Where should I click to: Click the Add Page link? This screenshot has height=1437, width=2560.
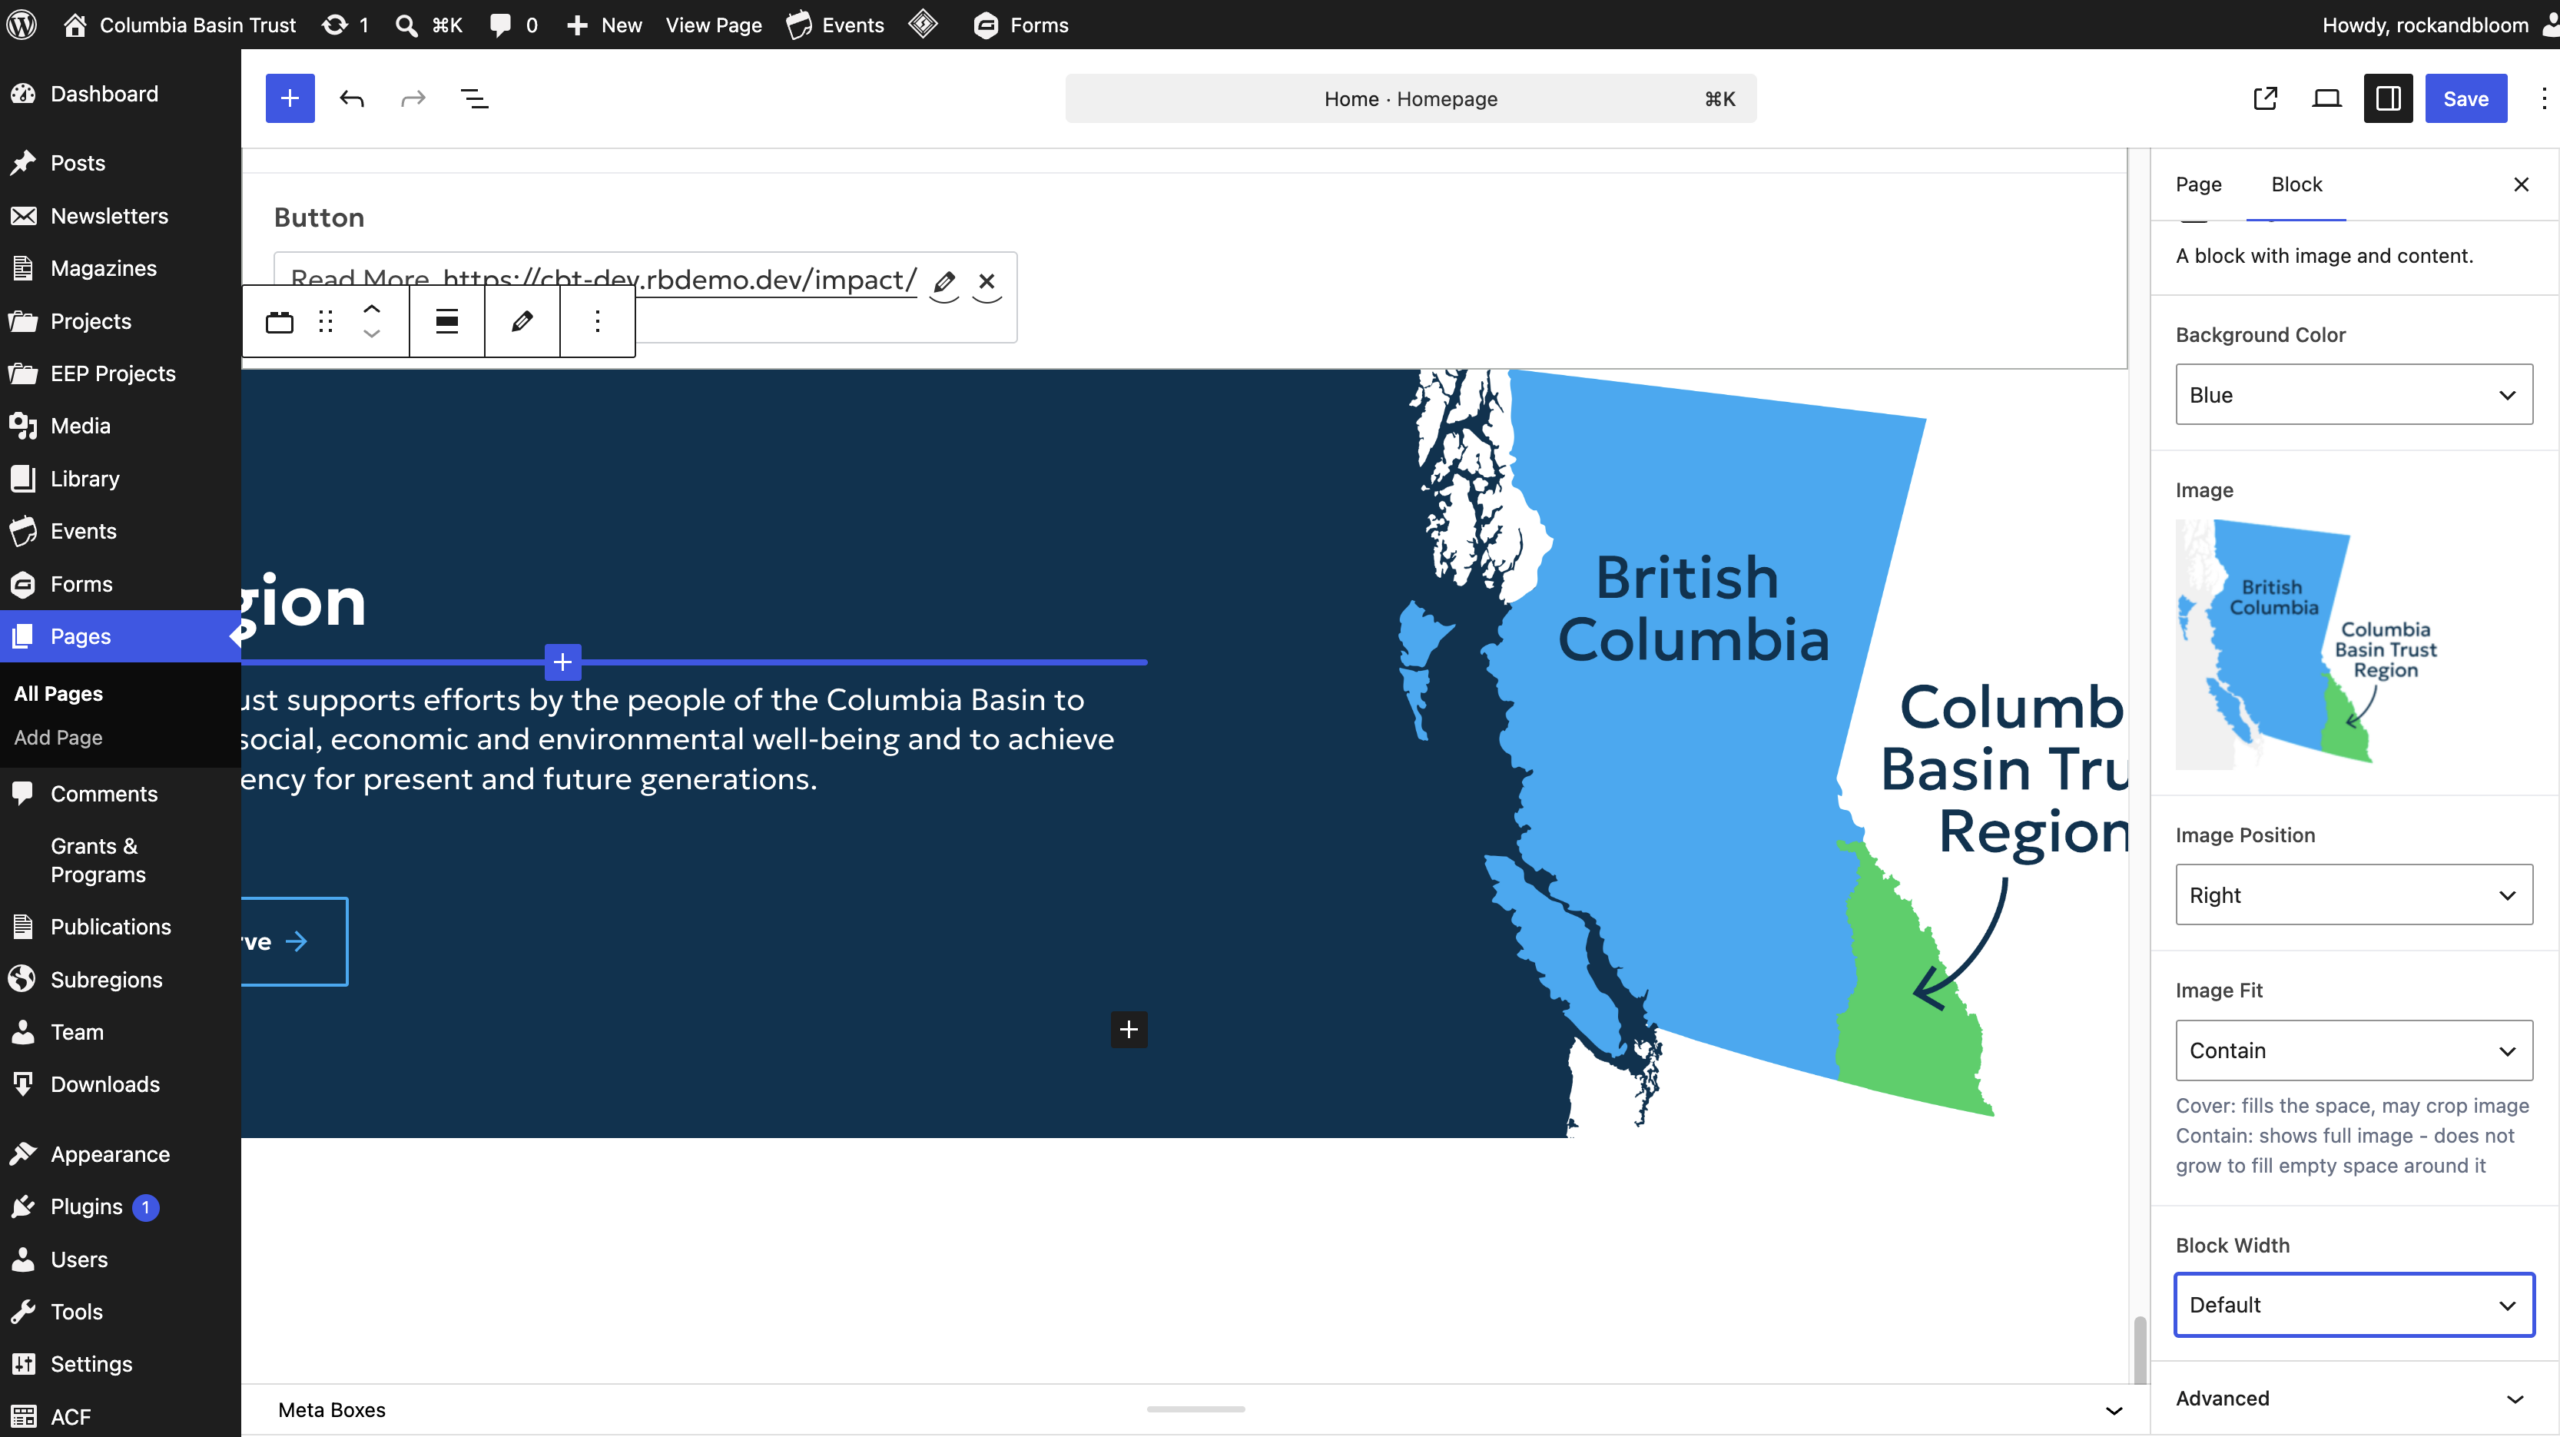59,738
